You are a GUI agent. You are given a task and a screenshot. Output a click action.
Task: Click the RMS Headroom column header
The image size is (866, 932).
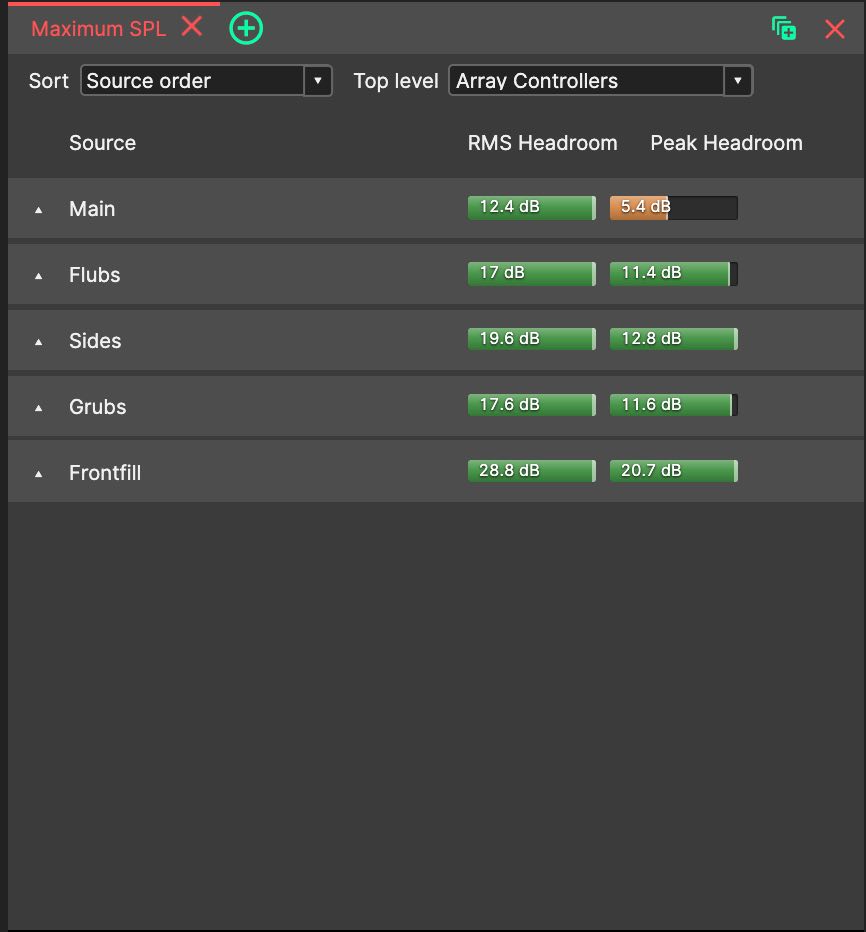543,143
